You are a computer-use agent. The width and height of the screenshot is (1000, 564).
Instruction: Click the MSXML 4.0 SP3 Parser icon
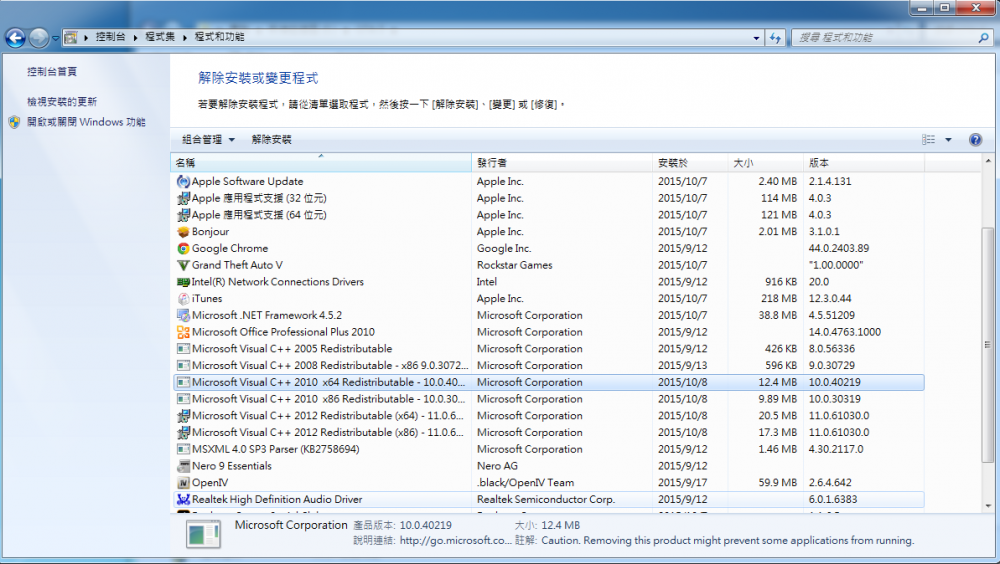(x=183, y=449)
